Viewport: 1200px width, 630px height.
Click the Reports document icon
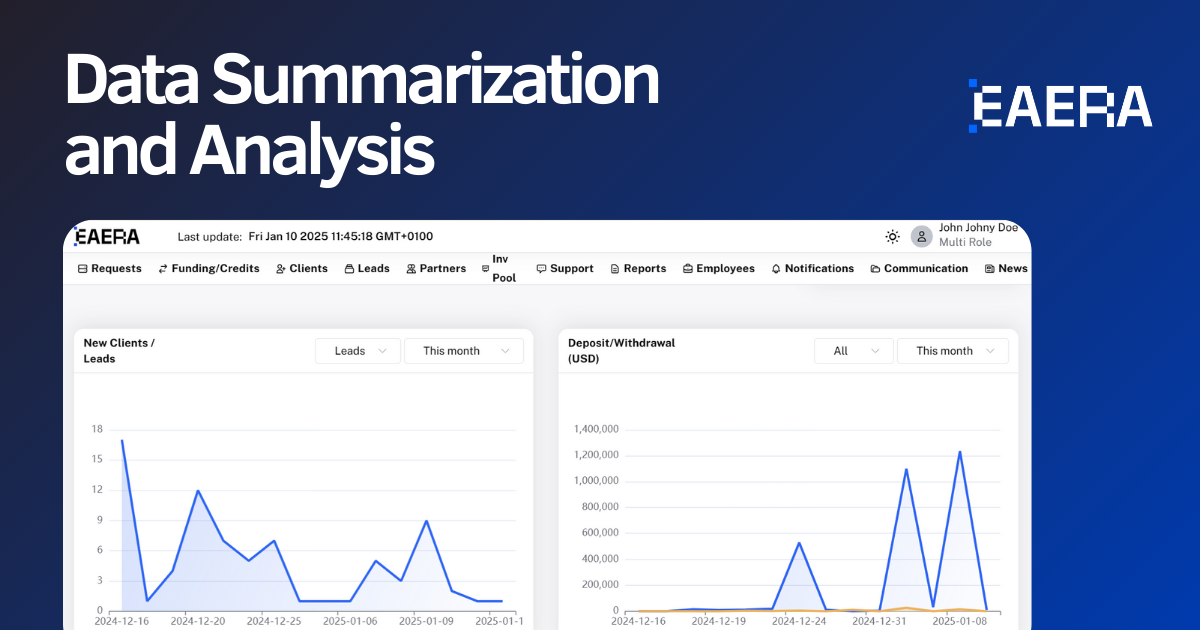[615, 269]
